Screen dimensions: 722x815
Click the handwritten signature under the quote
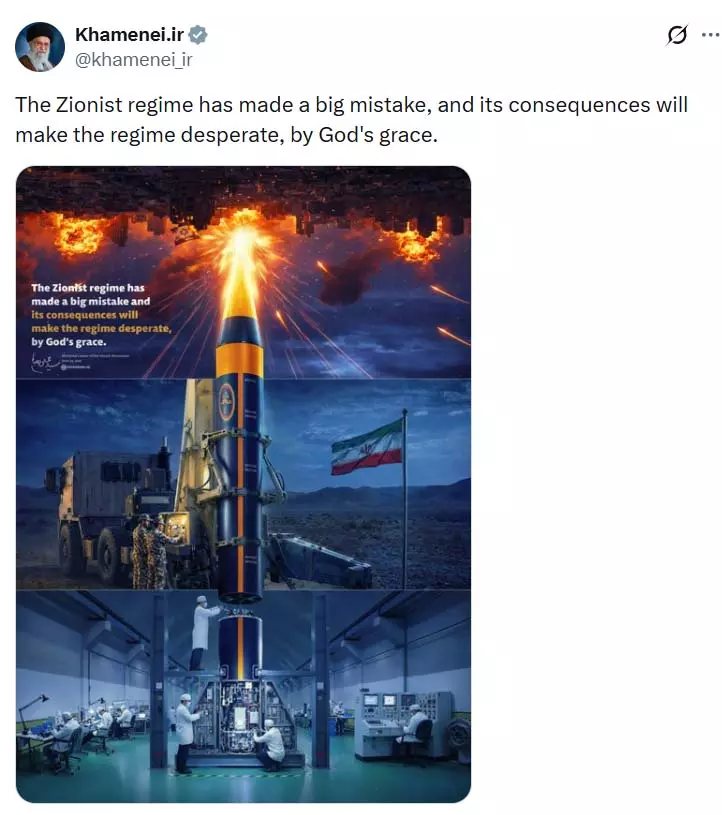coord(45,362)
